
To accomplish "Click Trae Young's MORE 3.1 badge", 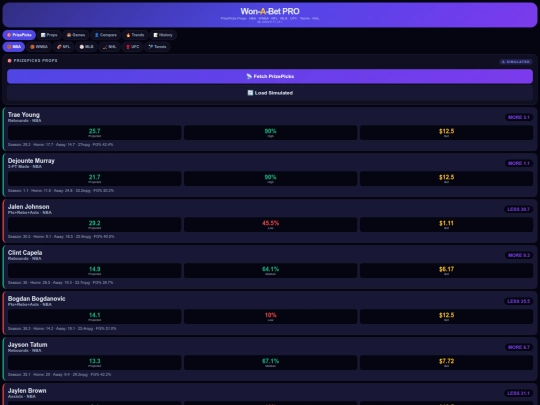I will coord(519,117).
